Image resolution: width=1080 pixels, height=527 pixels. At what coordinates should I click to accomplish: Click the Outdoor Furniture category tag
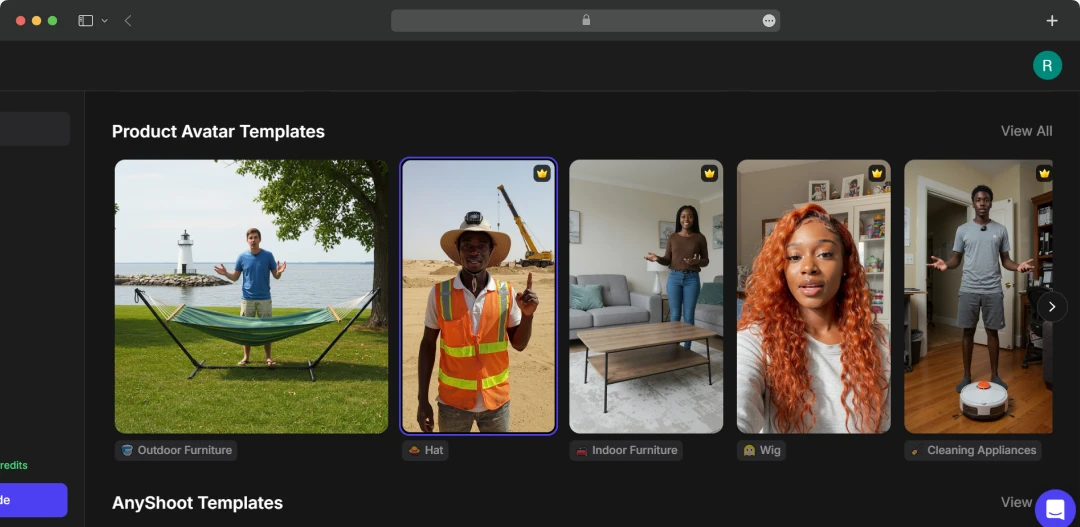pyautogui.click(x=176, y=451)
